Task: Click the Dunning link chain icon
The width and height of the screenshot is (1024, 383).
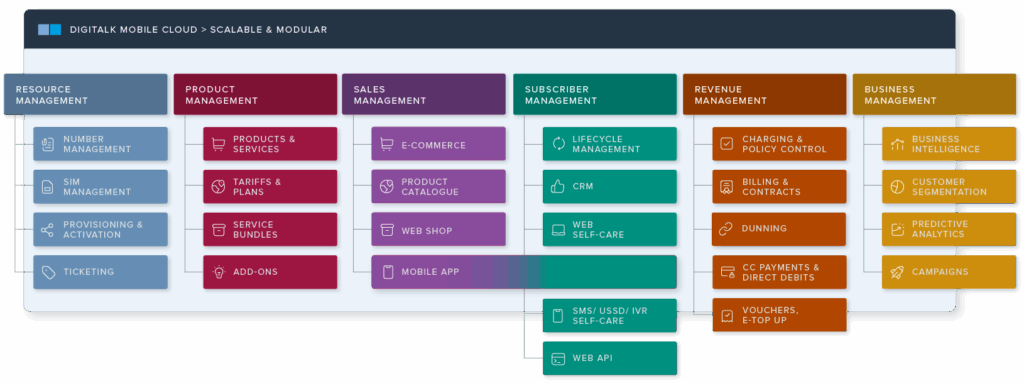Action: (x=726, y=229)
